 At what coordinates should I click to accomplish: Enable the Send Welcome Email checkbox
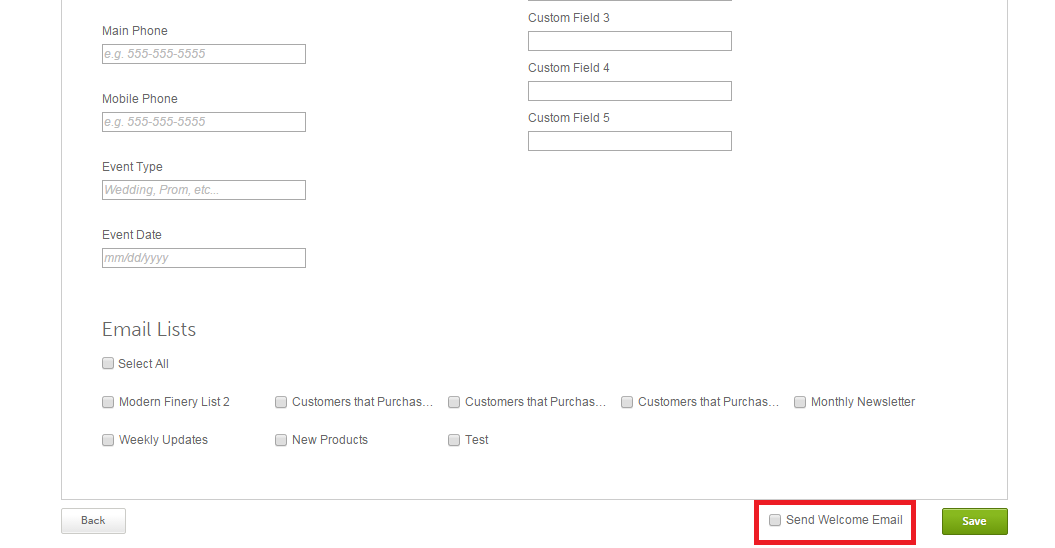pos(775,520)
